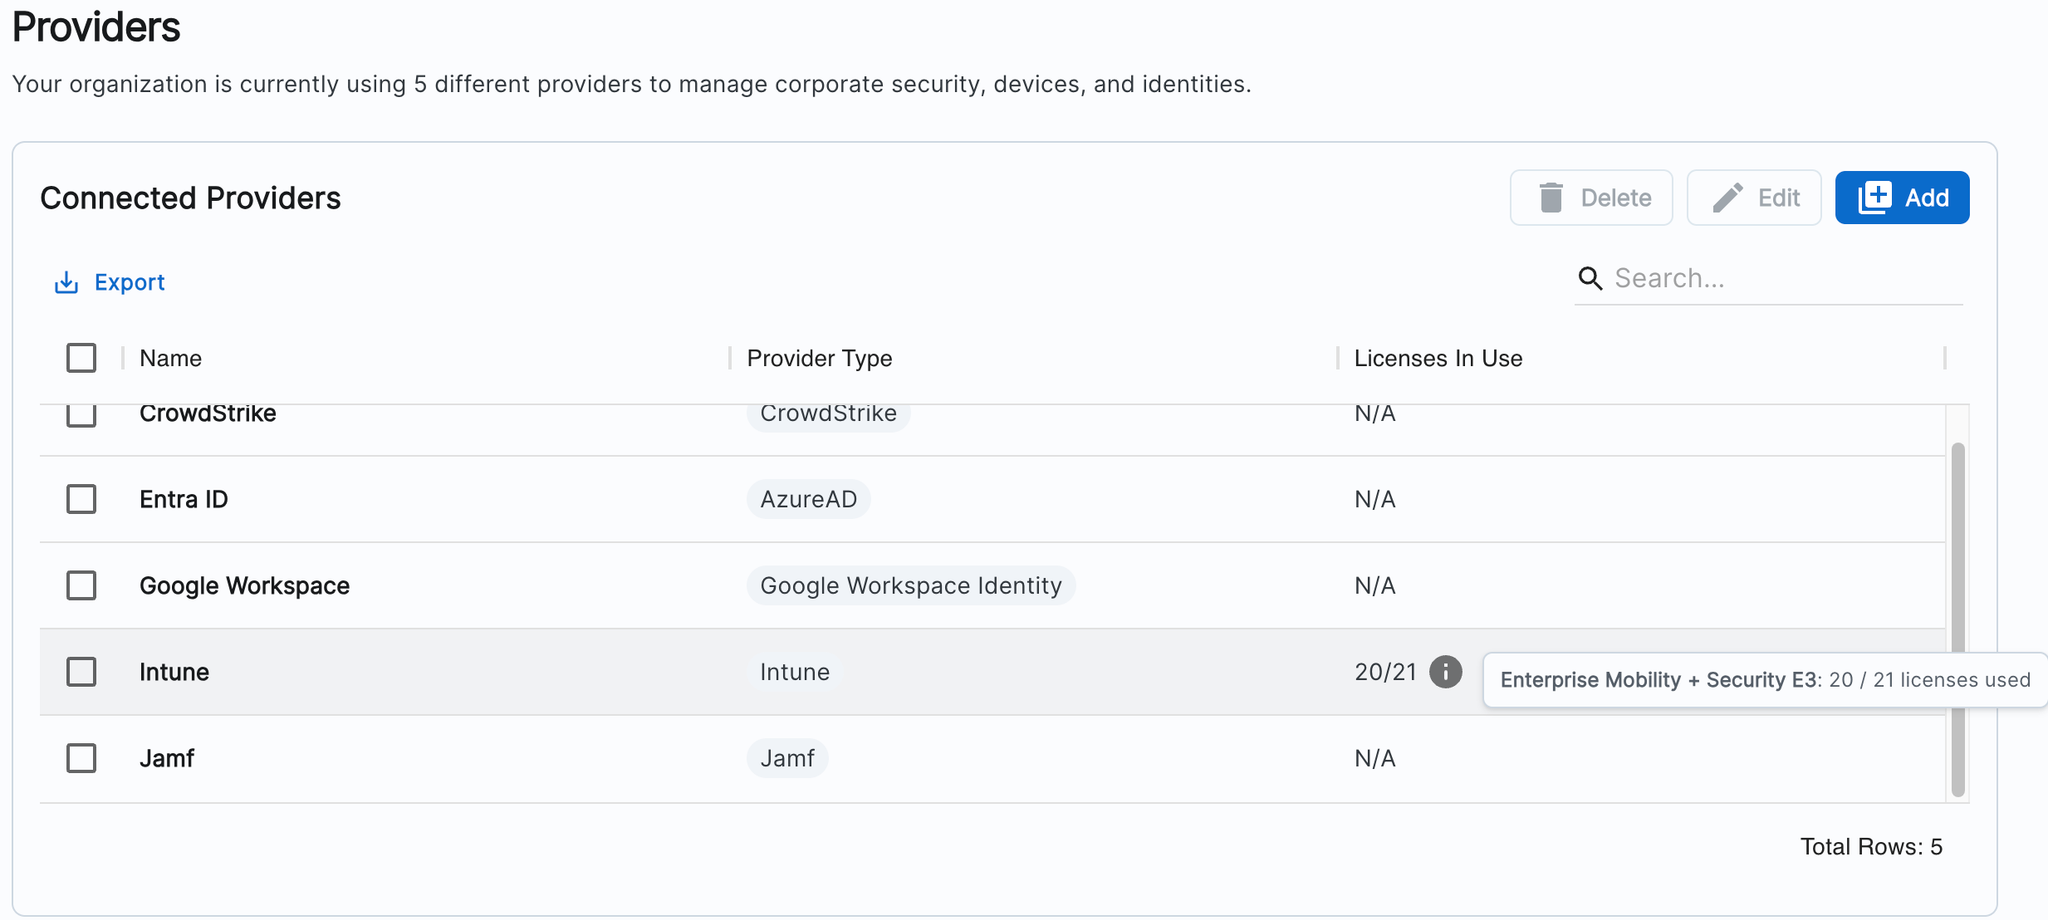Open the Google Workspace provider row
Screen dimensions: 2048x920
(244, 586)
